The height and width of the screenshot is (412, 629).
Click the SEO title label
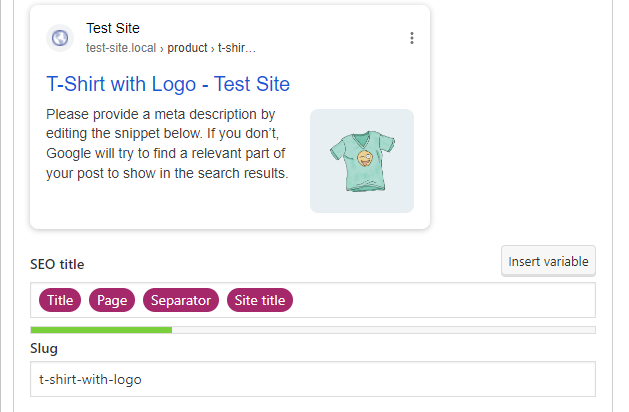57,264
